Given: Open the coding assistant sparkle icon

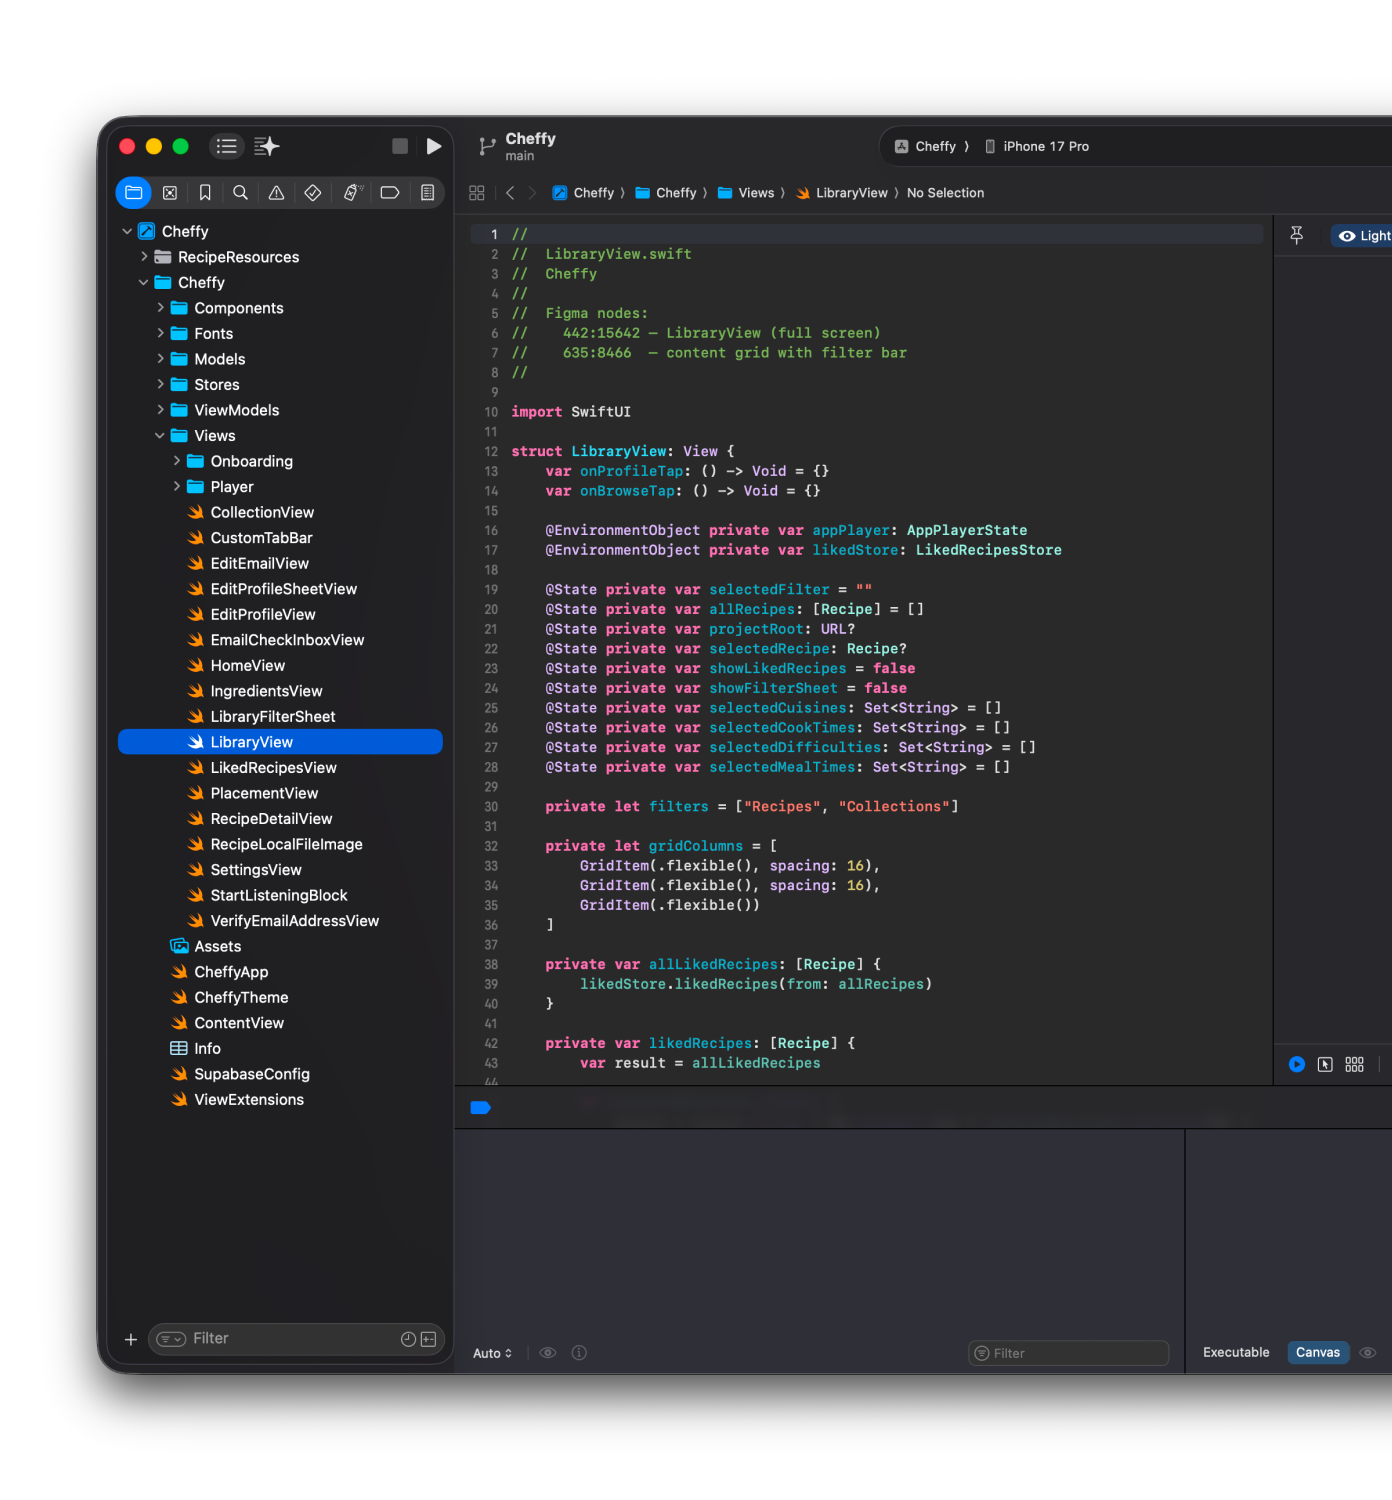Looking at the screenshot, I should (x=267, y=146).
